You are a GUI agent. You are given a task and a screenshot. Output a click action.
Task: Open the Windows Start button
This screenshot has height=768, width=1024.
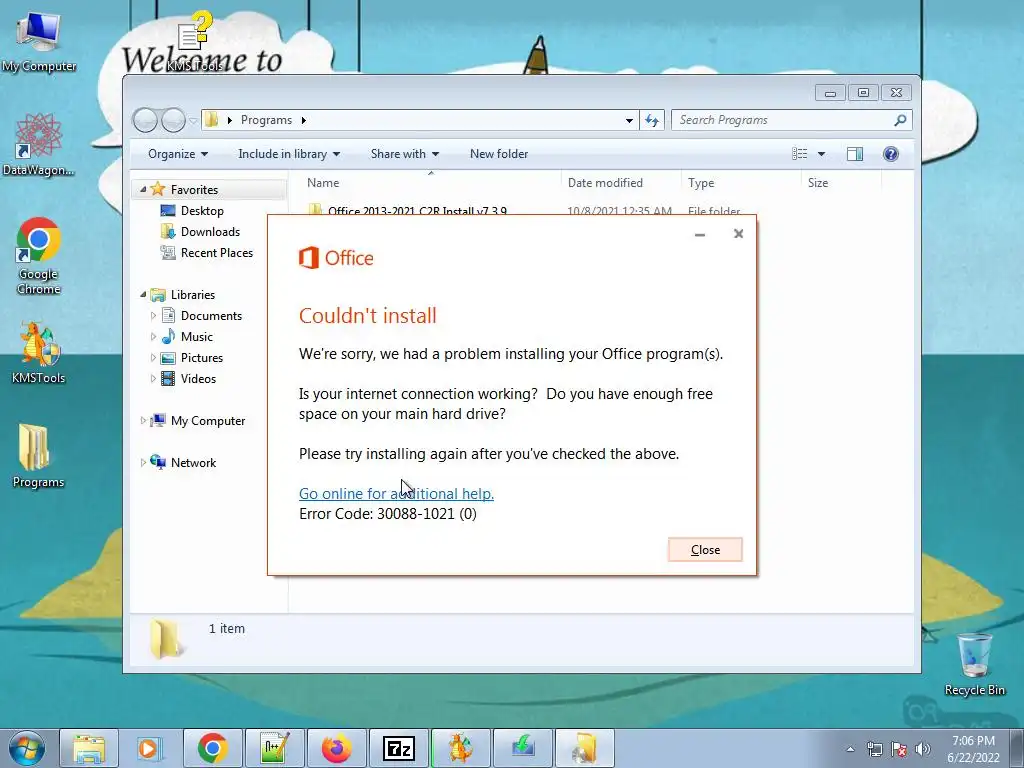coord(27,748)
